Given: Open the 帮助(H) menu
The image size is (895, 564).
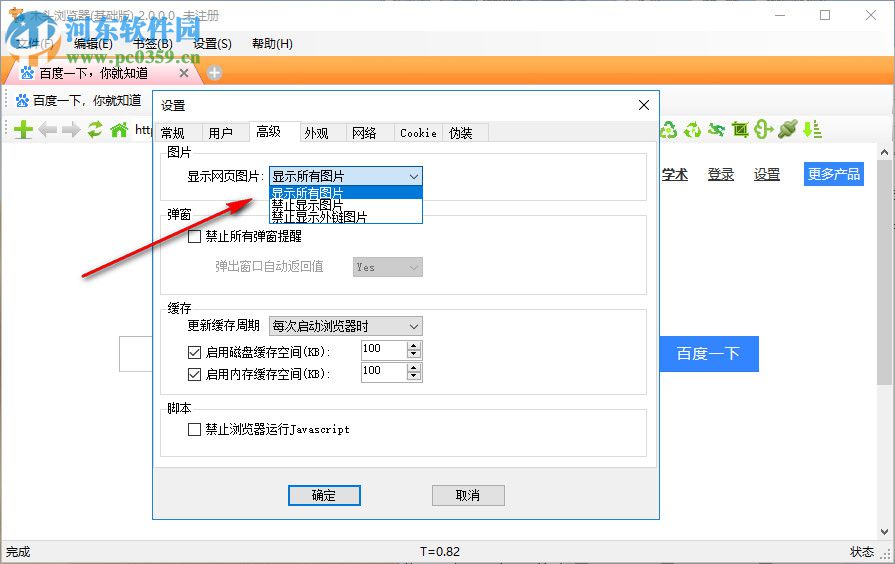Looking at the screenshot, I should point(272,44).
